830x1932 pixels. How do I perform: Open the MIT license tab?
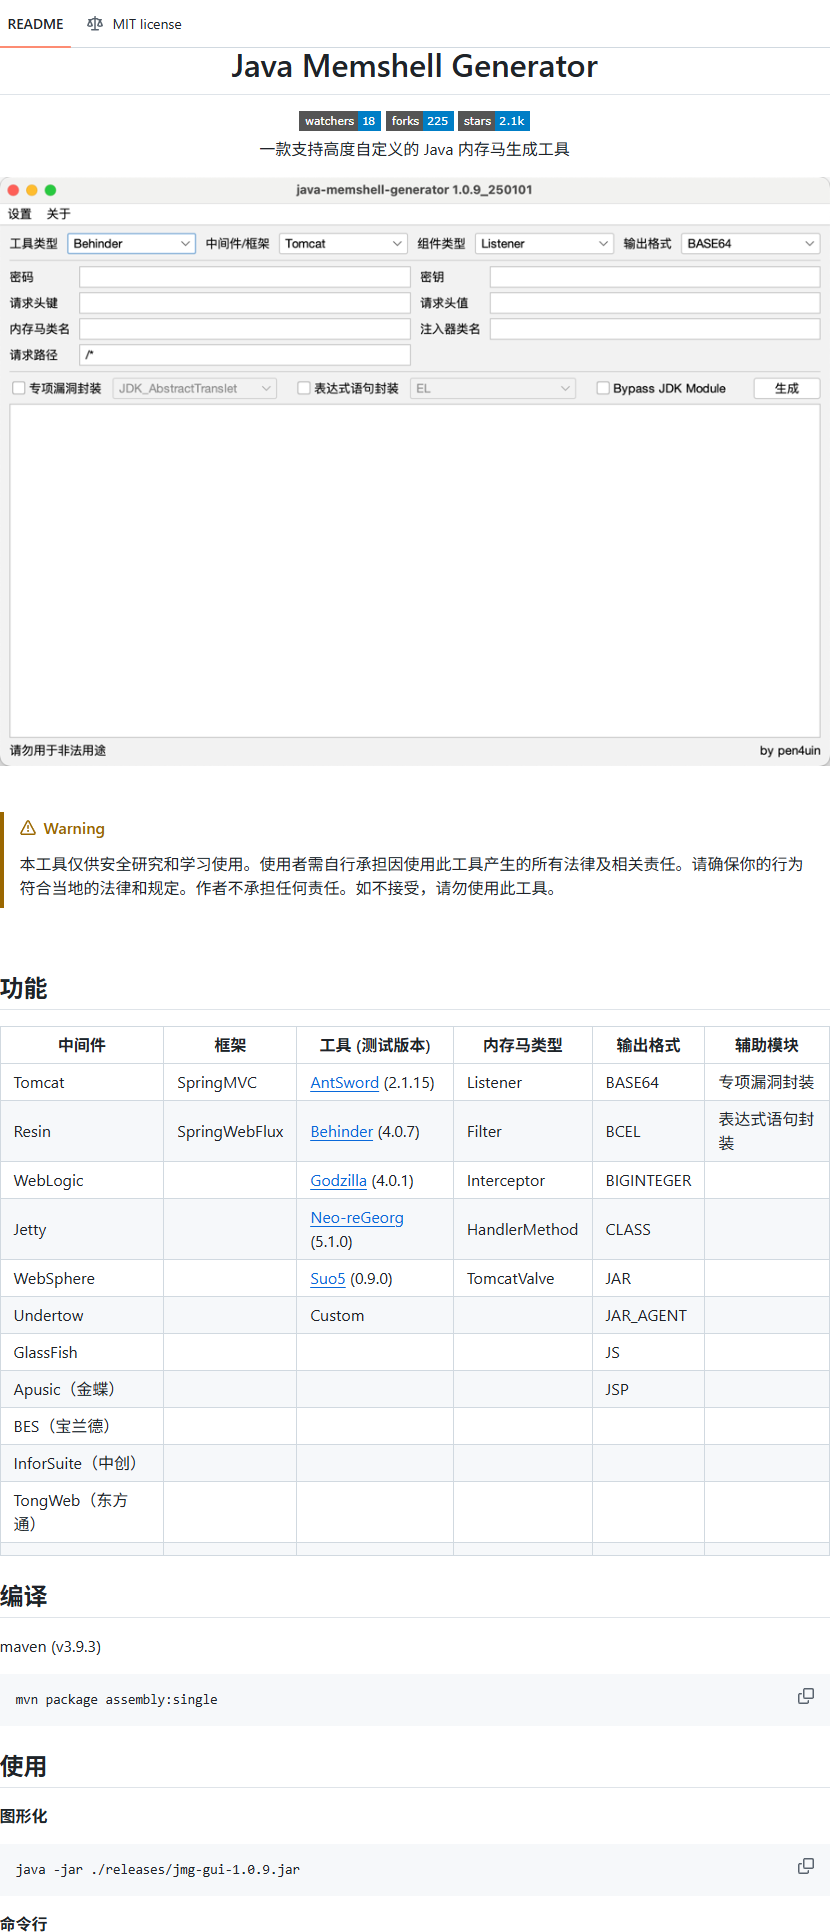tap(134, 24)
